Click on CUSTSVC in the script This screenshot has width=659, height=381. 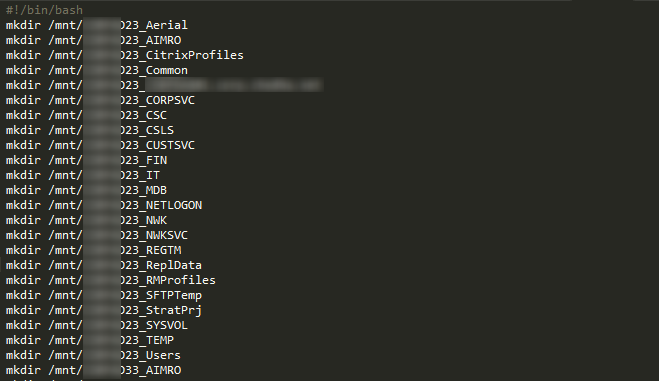(x=170, y=145)
